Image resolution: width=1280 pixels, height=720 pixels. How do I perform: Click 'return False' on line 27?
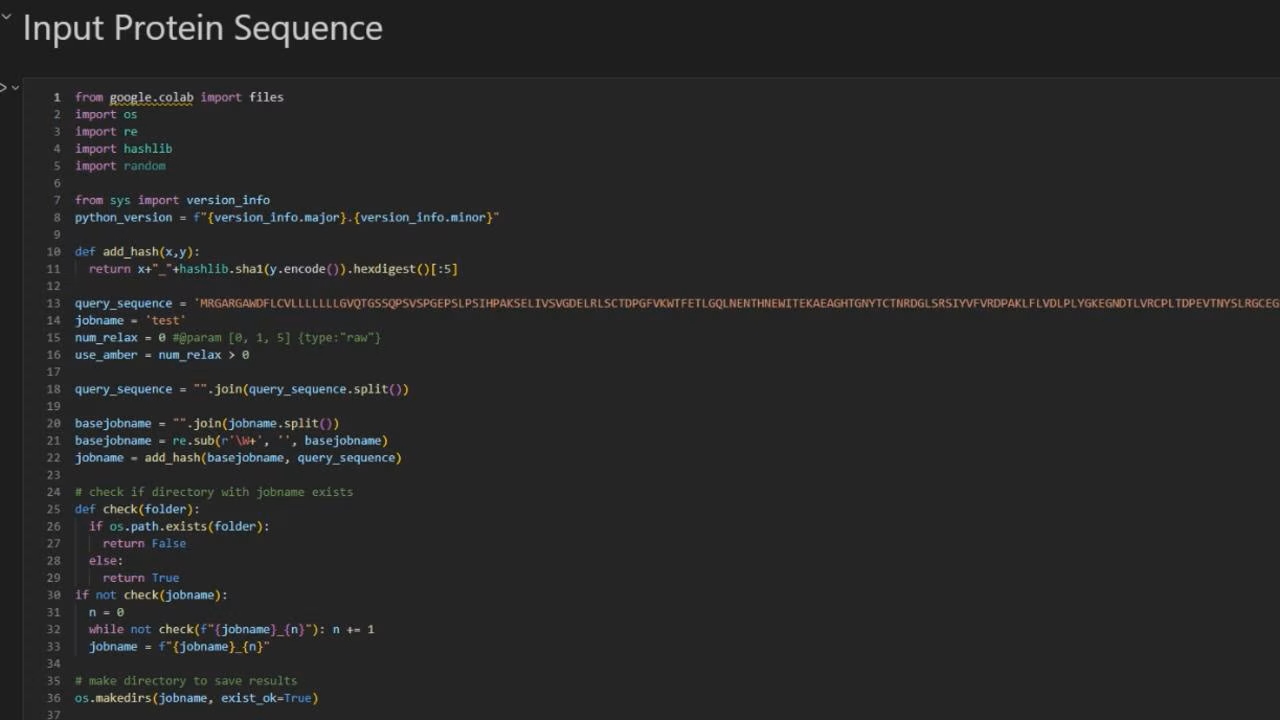click(x=144, y=543)
